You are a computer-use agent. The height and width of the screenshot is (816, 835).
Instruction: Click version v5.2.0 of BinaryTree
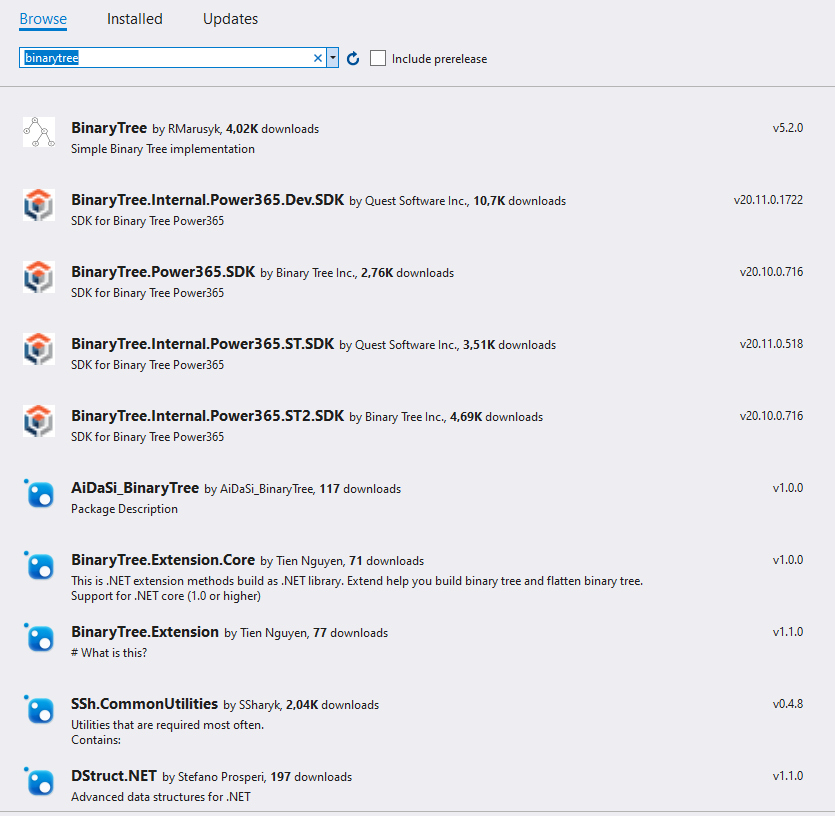788,128
